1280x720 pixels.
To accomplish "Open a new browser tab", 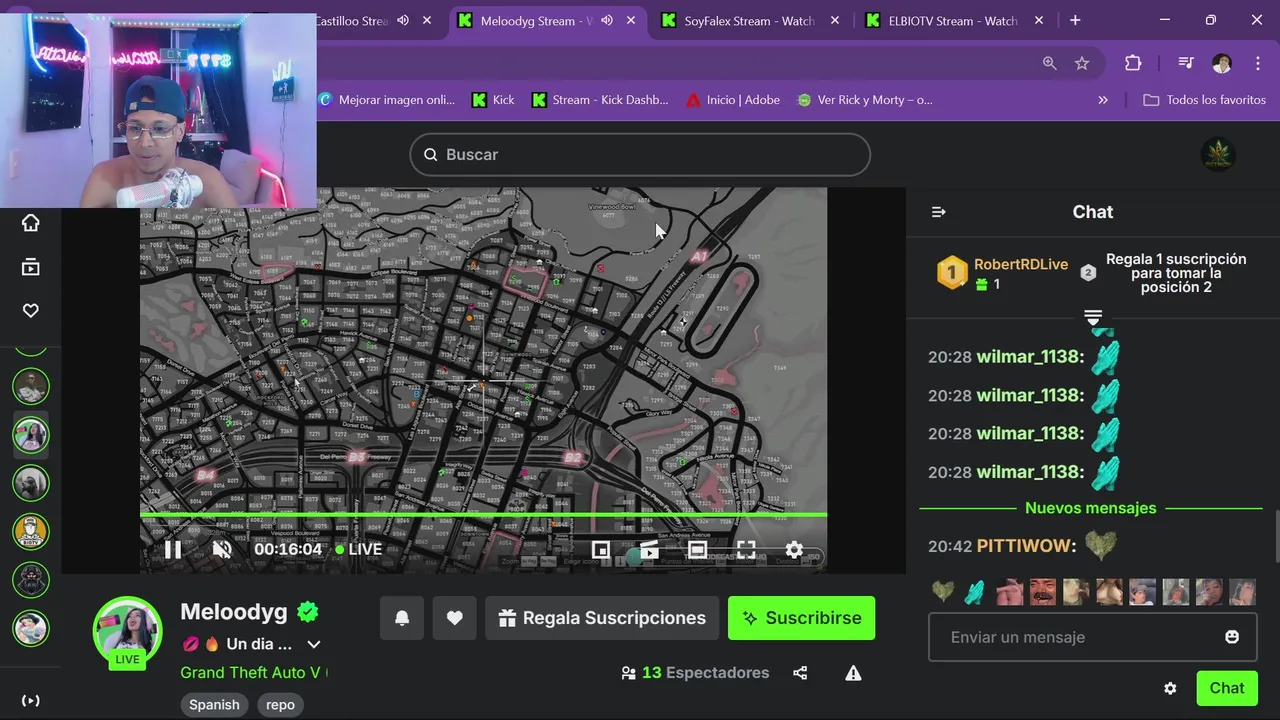I will pyautogui.click(x=1075, y=20).
